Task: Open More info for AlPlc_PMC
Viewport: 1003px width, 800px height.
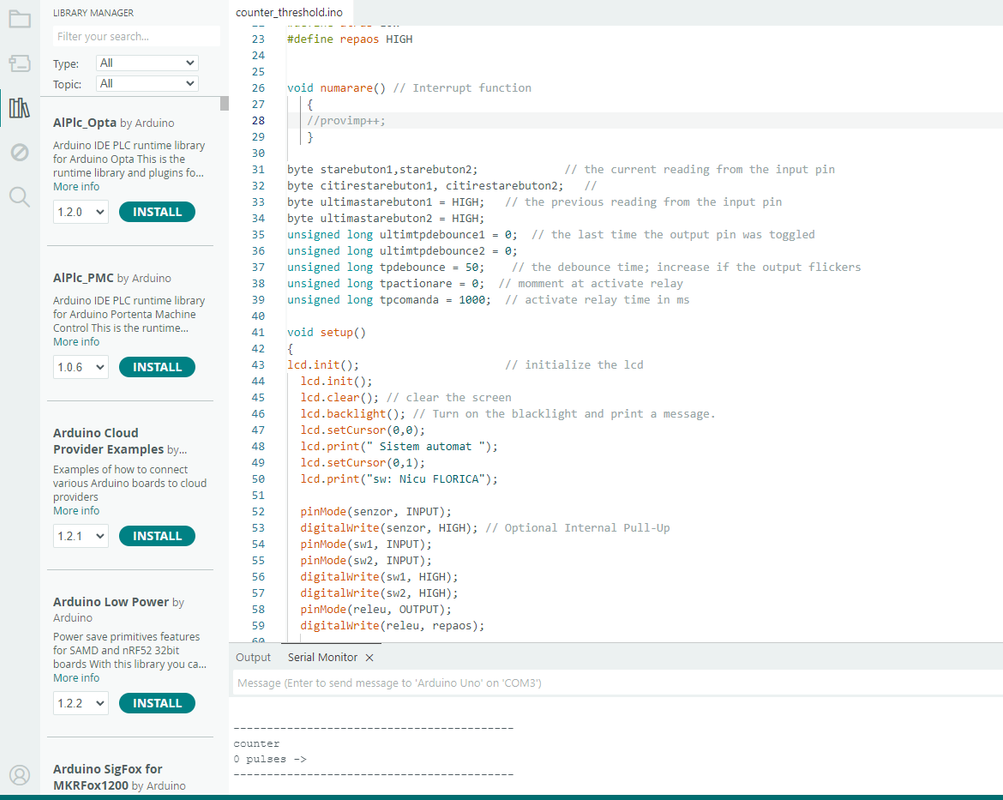Action: [x=76, y=342]
